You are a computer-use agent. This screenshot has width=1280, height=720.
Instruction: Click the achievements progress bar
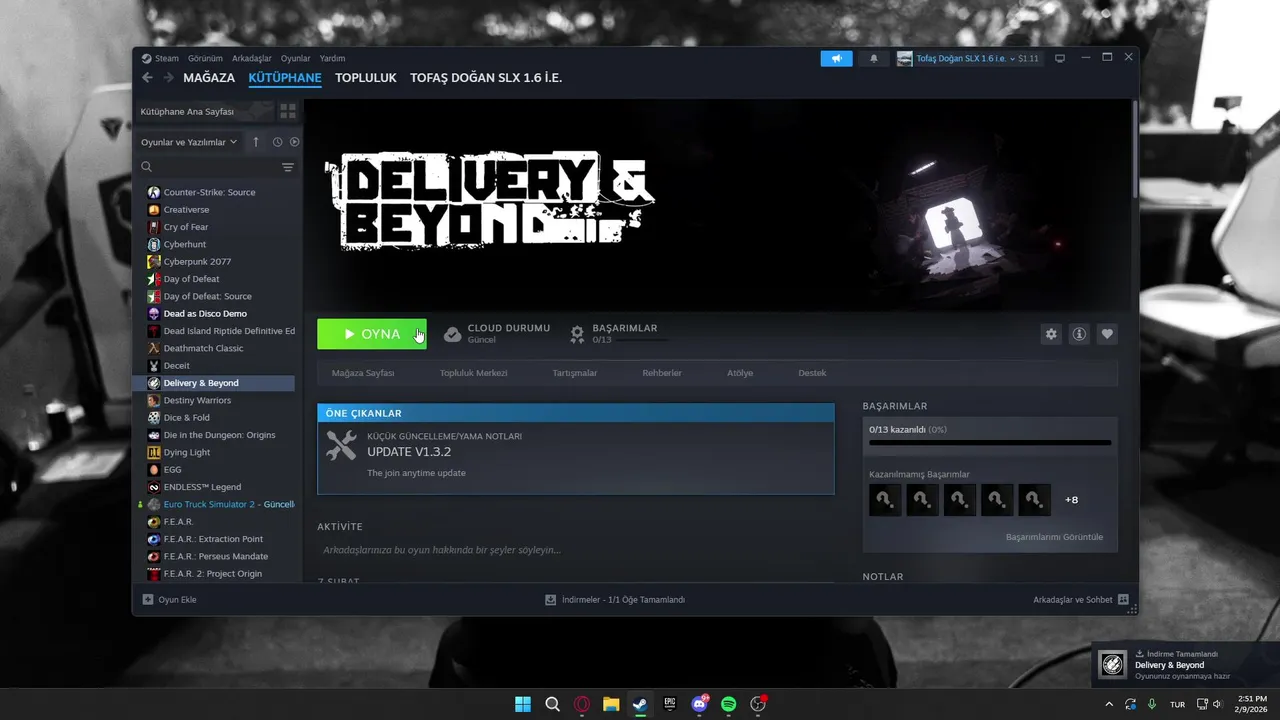(990, 442)
